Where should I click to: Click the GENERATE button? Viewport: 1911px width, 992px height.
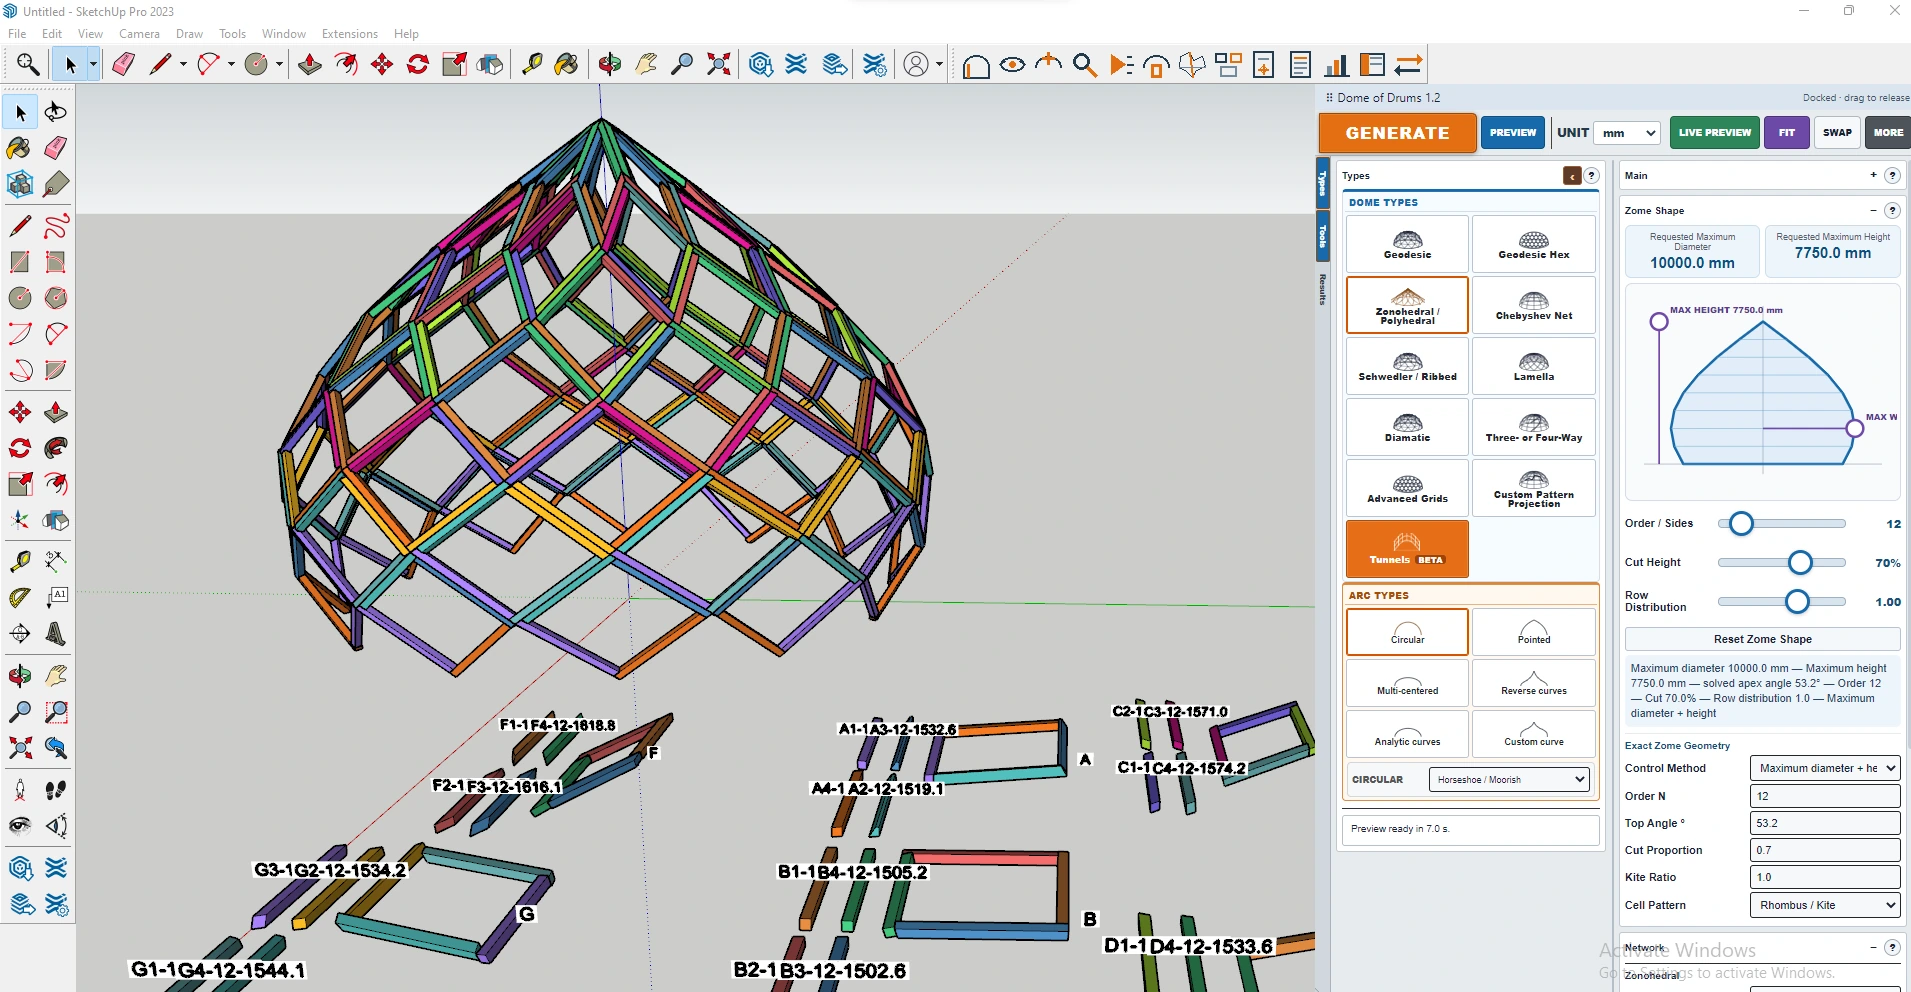pyautogui.click(x=1397, y=132)
